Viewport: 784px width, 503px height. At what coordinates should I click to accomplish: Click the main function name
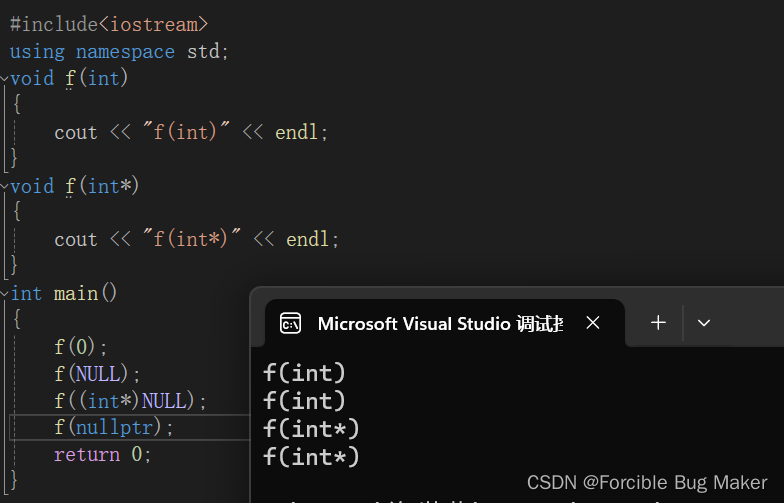76,293
